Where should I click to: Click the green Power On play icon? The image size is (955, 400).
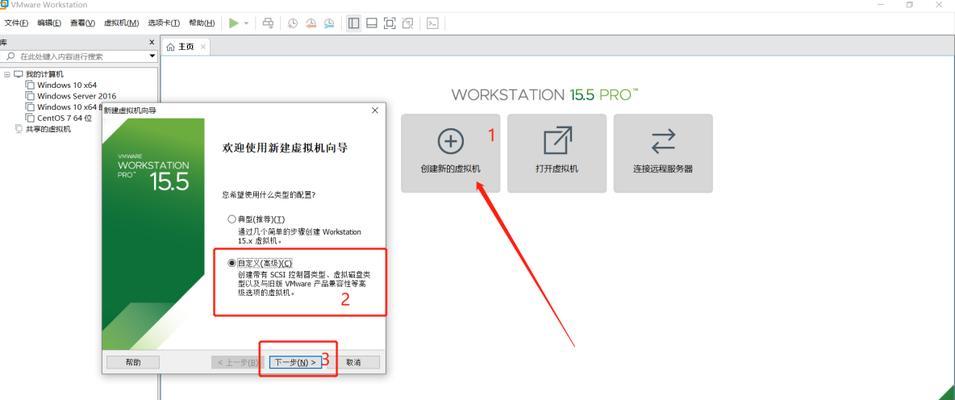pyautogui.click(x=233, y=23)
